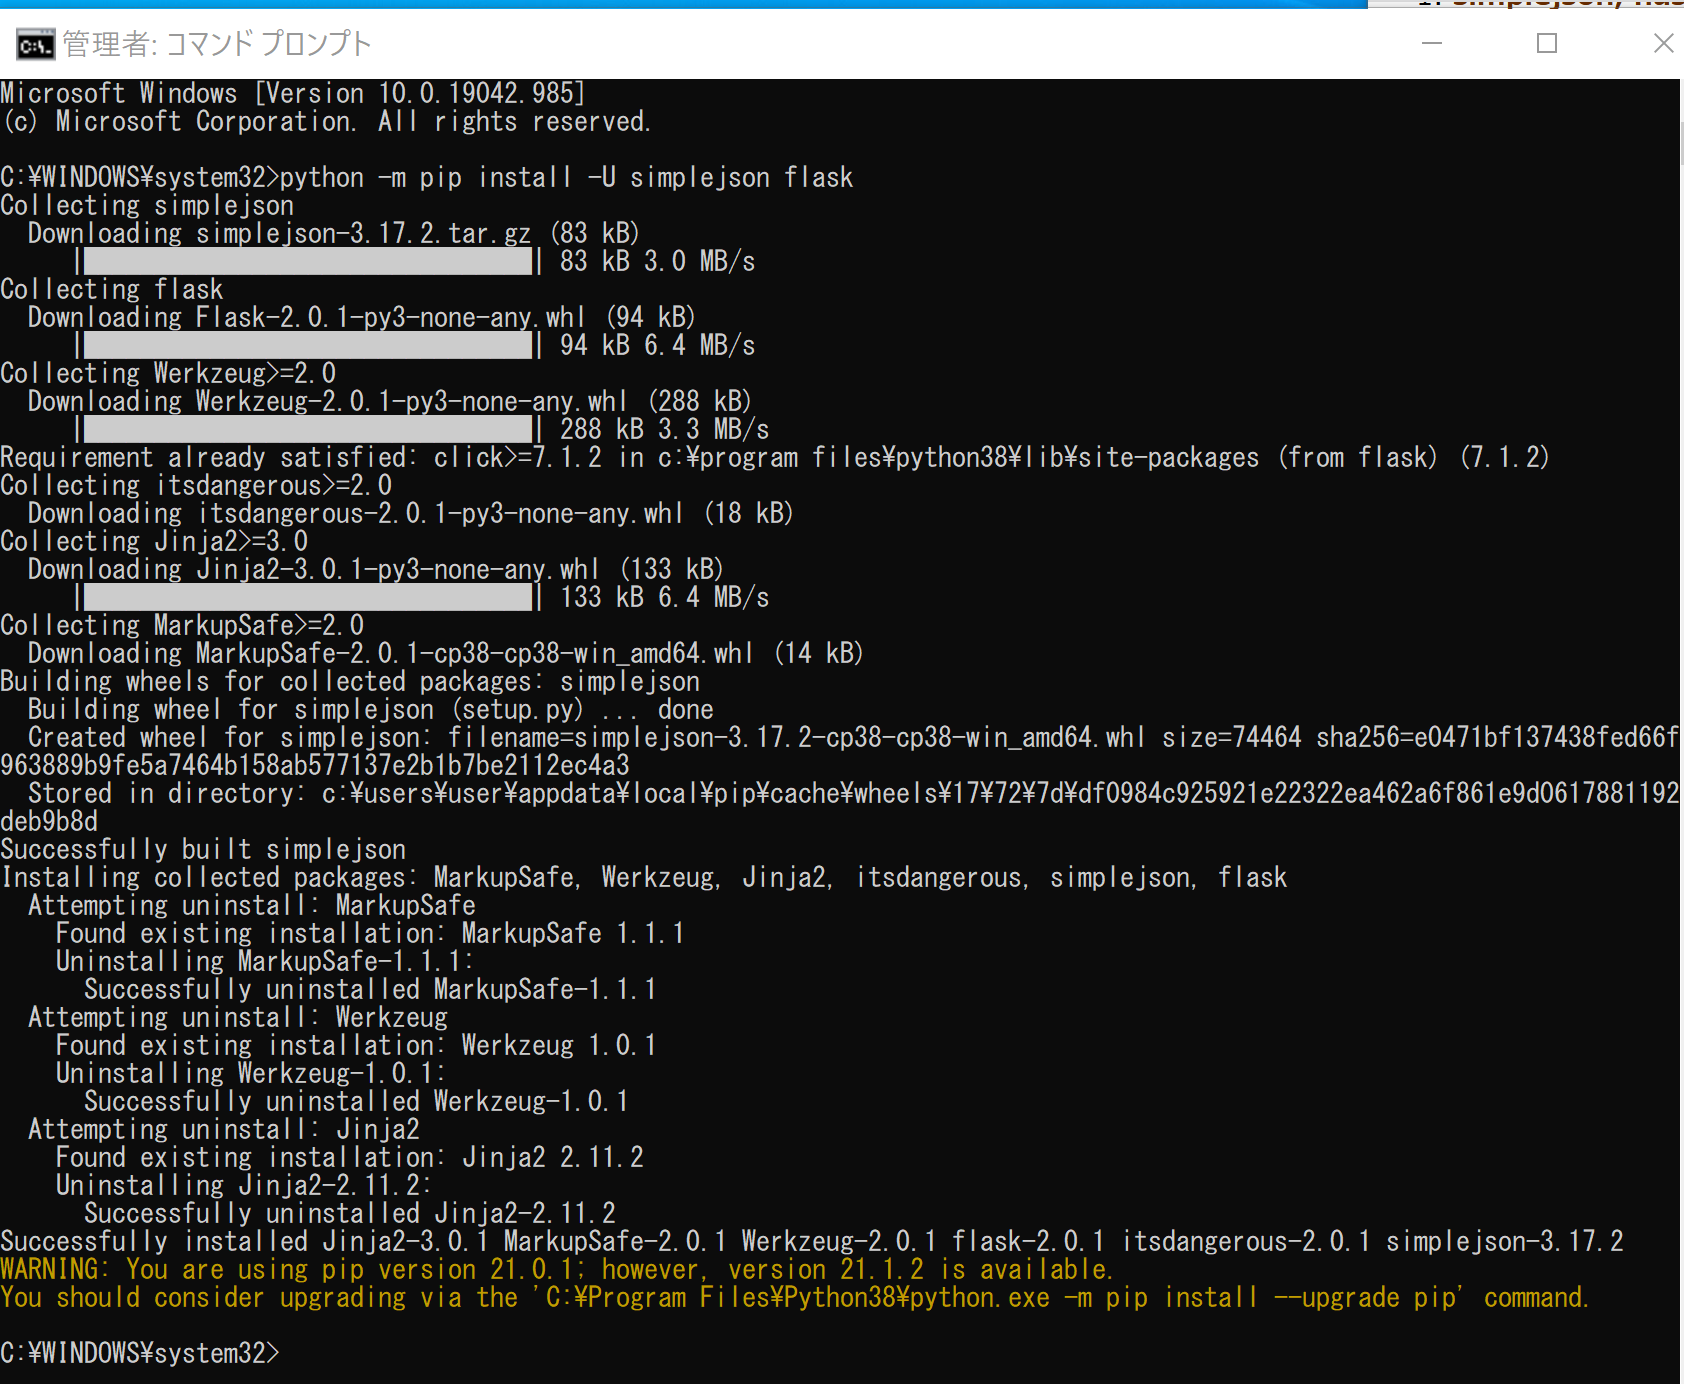Minimize the Command Prompt window
Screen dimensions: 1684x1384
coord(1431,43)
